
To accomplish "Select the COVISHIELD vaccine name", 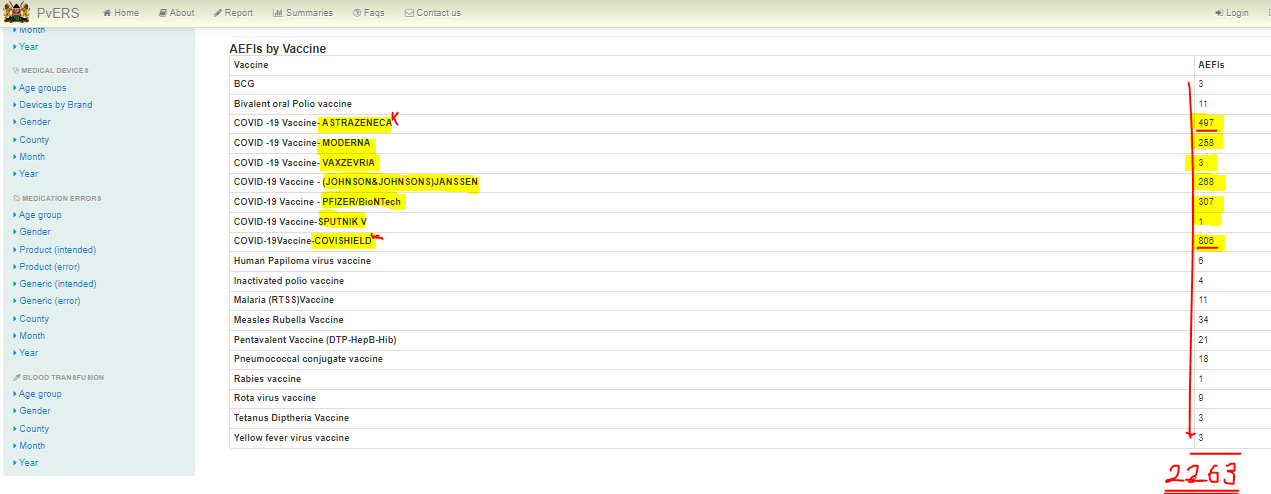I will pyautogui.click(x=342, y=241).
